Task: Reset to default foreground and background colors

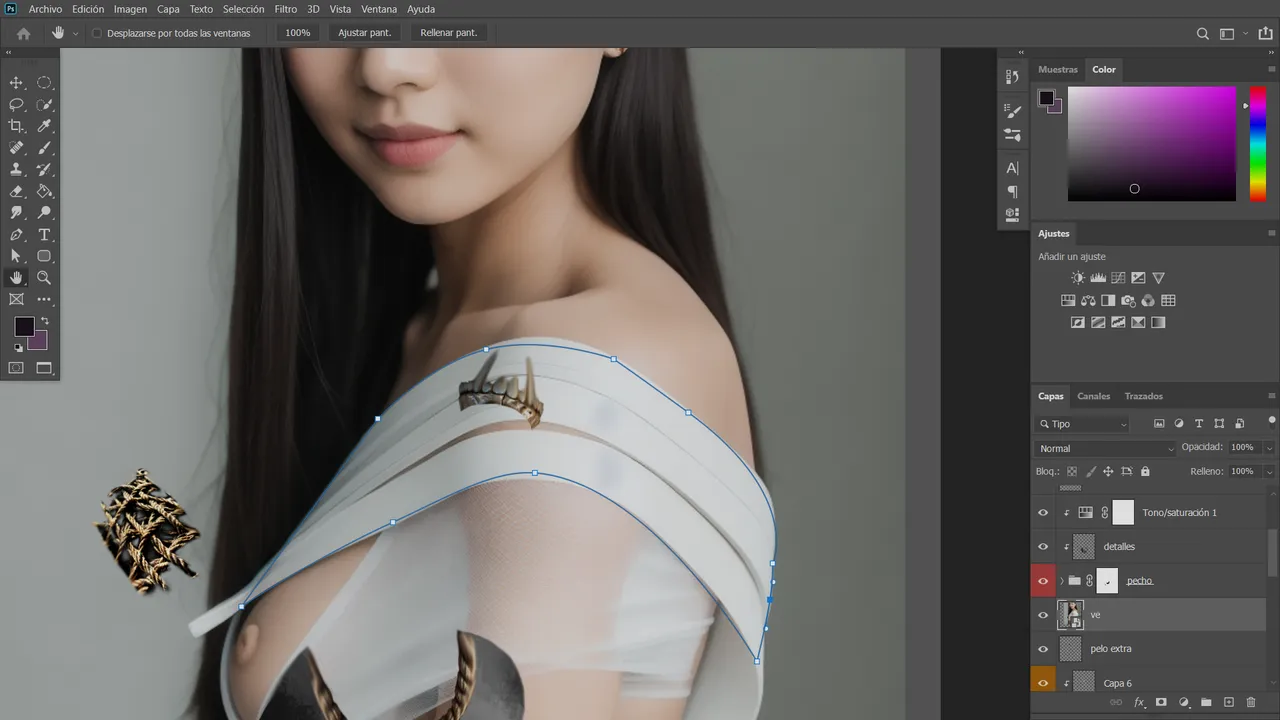Action: click(x=18, y=348)
